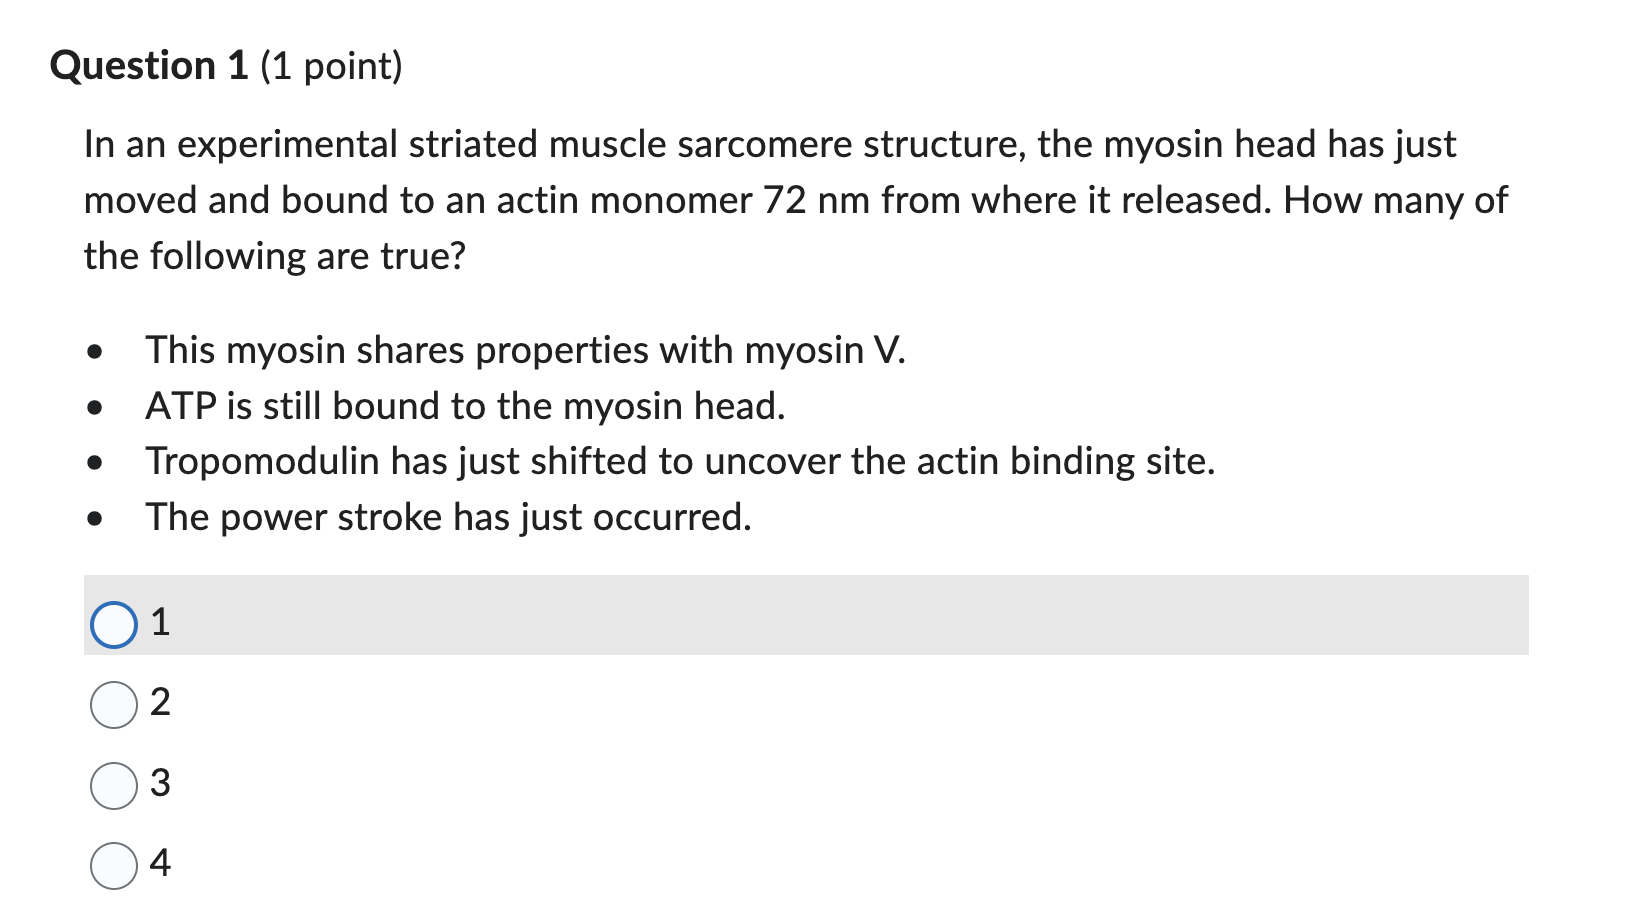Click the number 1 answer label text
Screen dimensions: 1650x912
point(161,622)
